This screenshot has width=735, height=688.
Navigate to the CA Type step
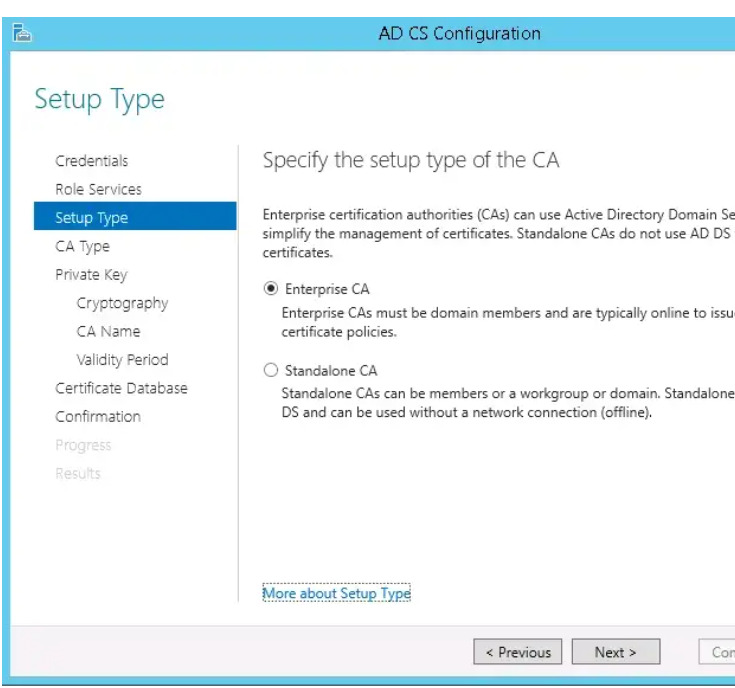tap(82, 247)
